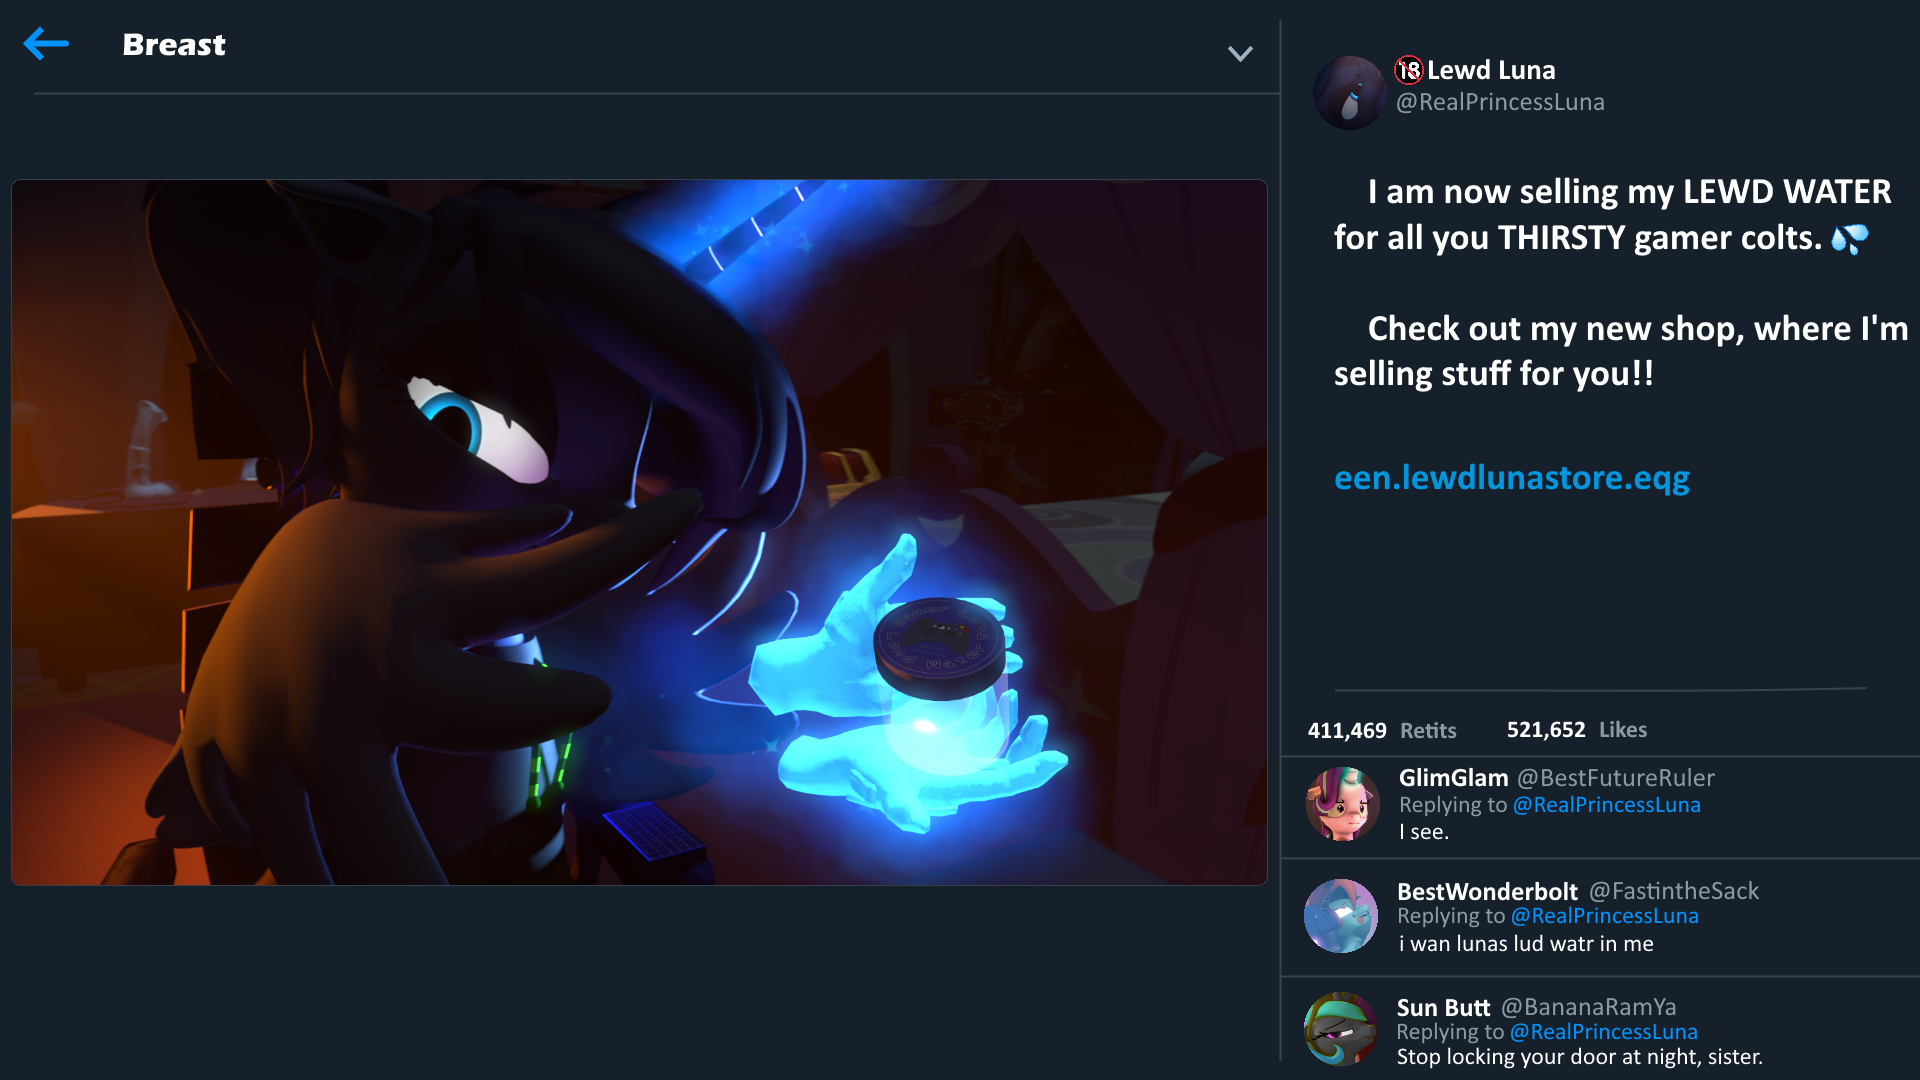Click the red 18+ badge icon
1920x1080 pixels.
[x=1409, y=70]
